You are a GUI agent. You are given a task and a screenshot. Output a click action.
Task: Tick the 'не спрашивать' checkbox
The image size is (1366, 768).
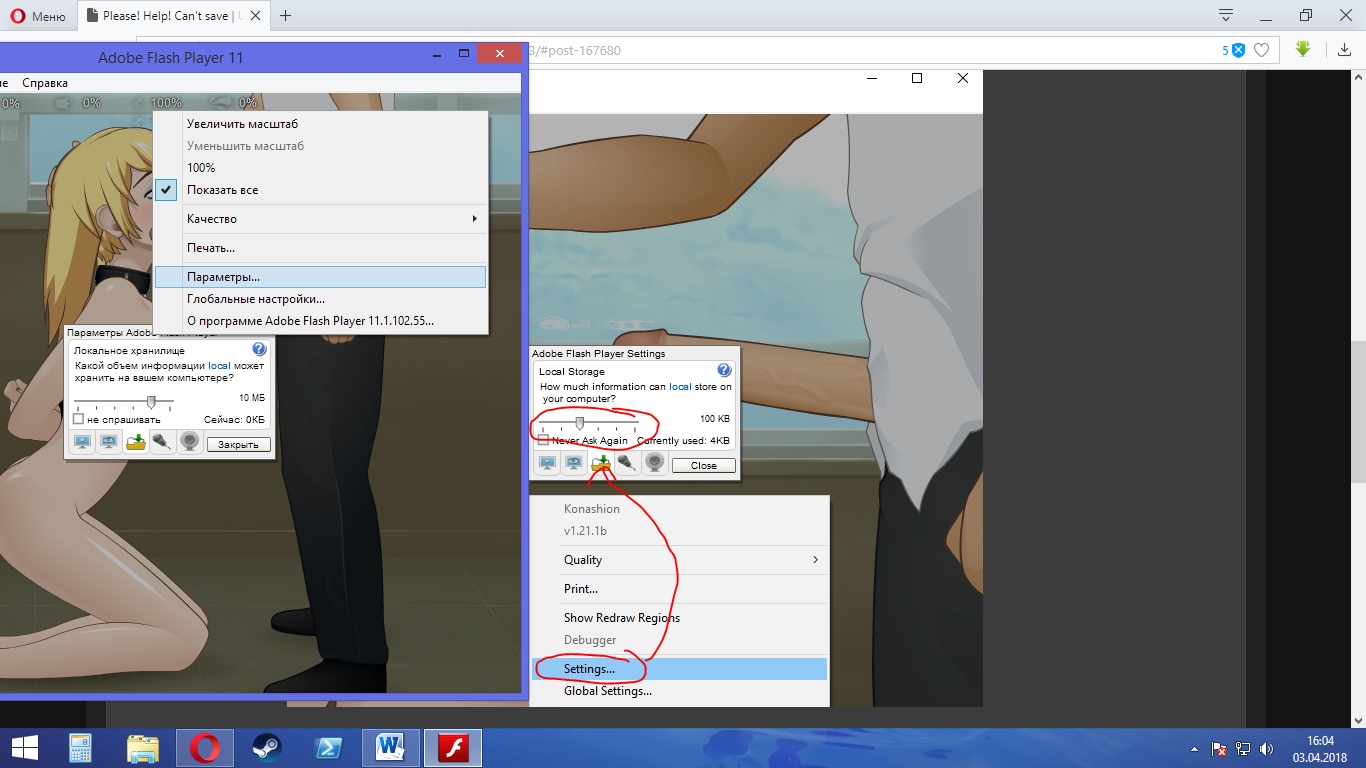[x=79, y=419]
